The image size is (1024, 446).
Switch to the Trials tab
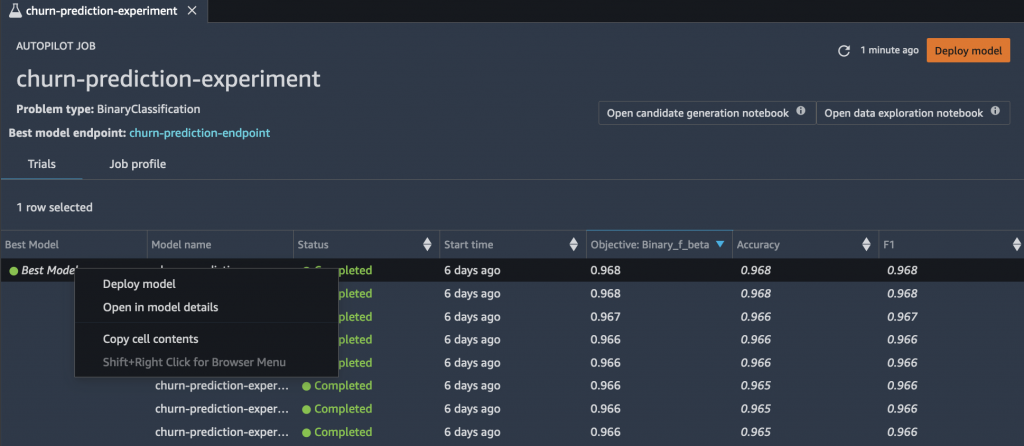[x=42, y=164]
